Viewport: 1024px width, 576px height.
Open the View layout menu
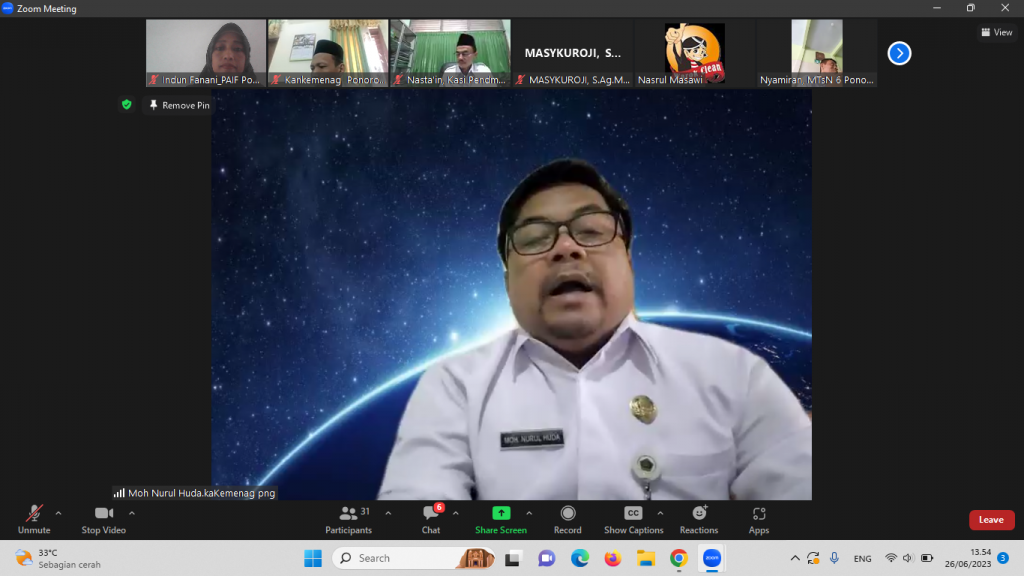(x=997, y=32)
